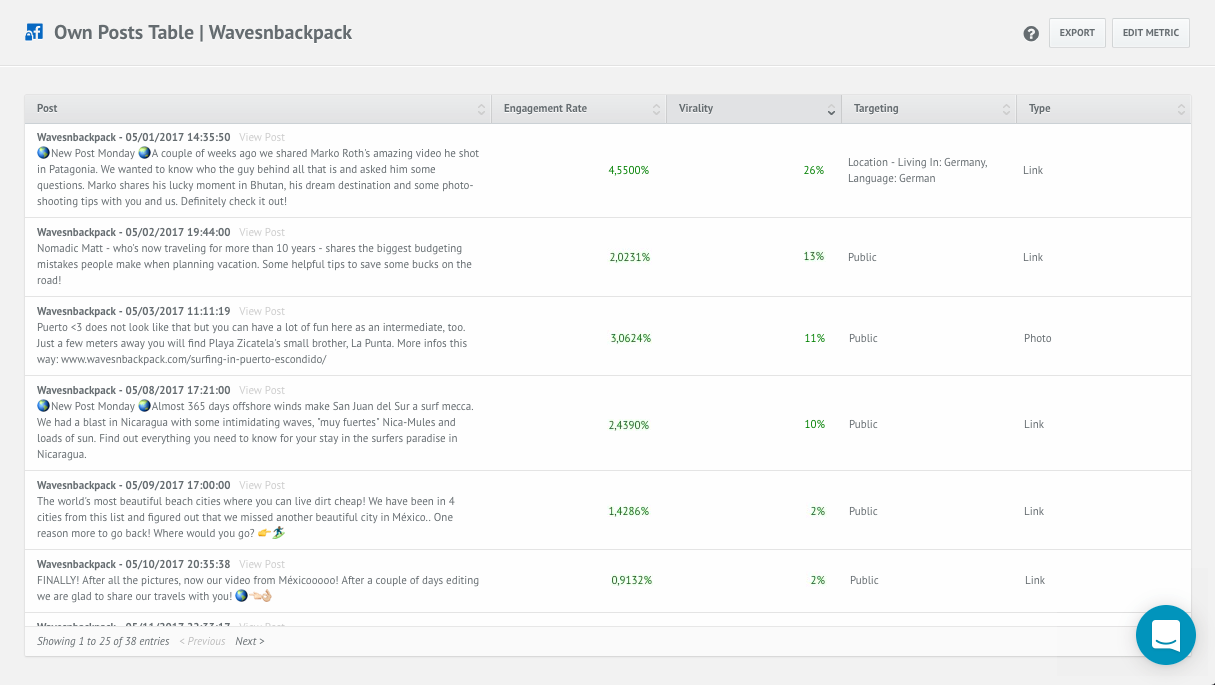Select the 2,0231% engagement rate cell
This screenshot has height=685, width=1215.
(630, 257)
